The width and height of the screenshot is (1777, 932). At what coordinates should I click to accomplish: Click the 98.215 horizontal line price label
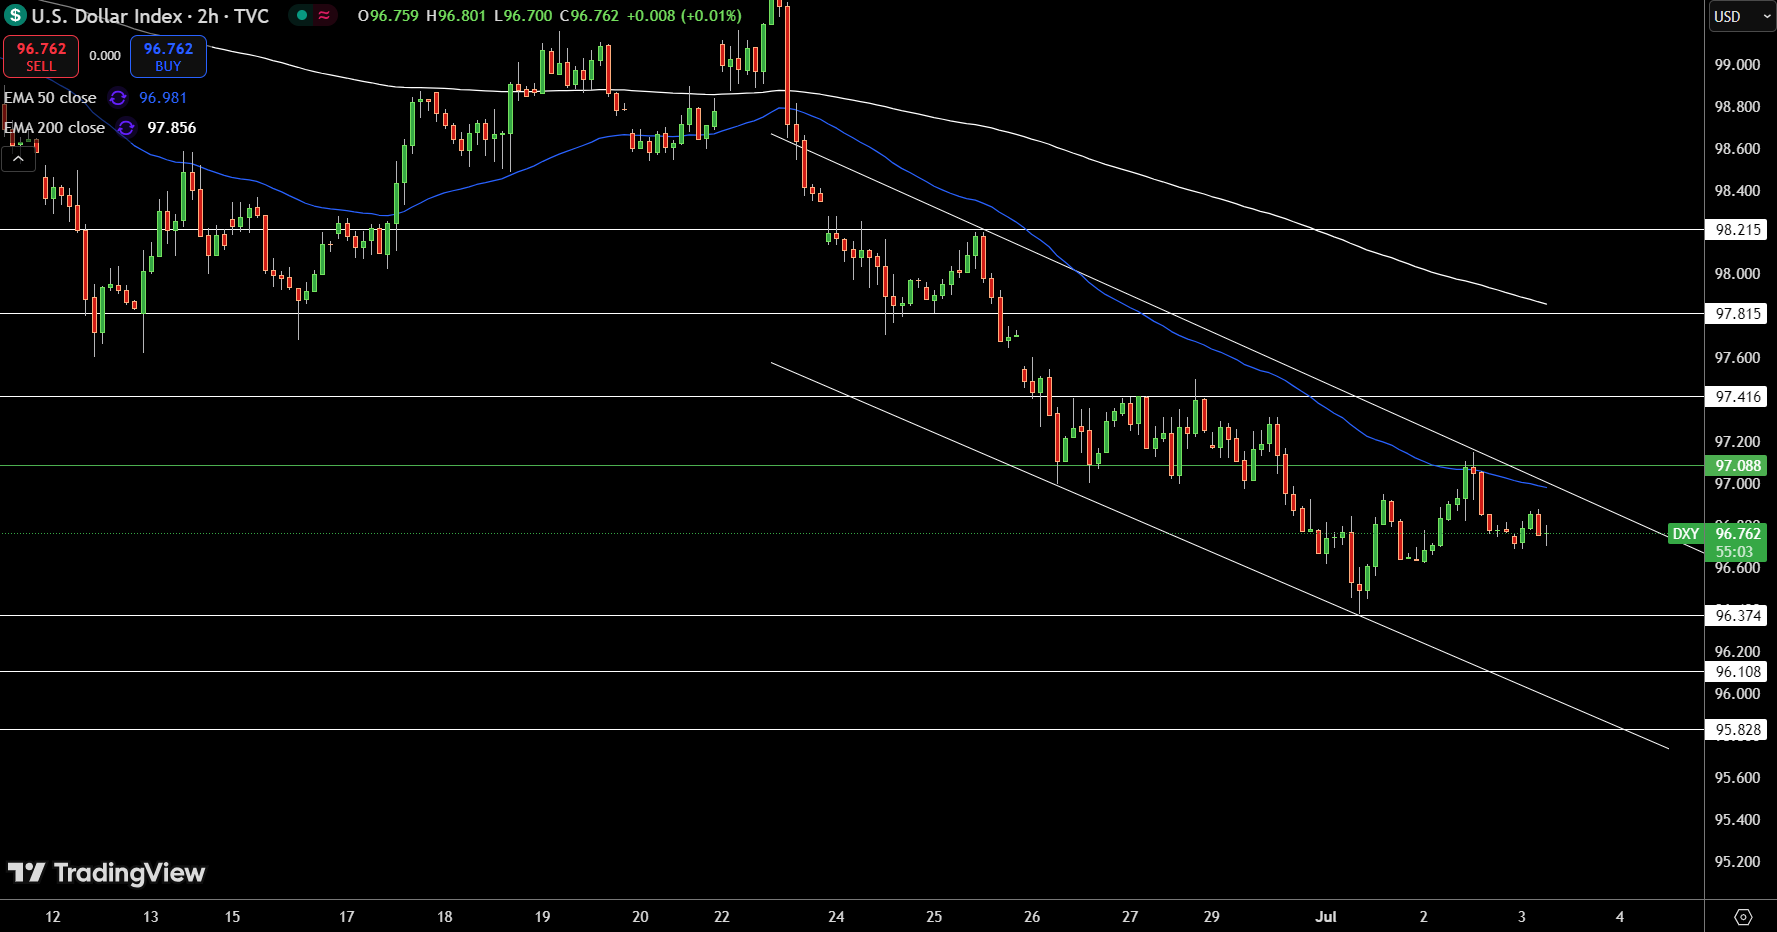[1738, 230]
